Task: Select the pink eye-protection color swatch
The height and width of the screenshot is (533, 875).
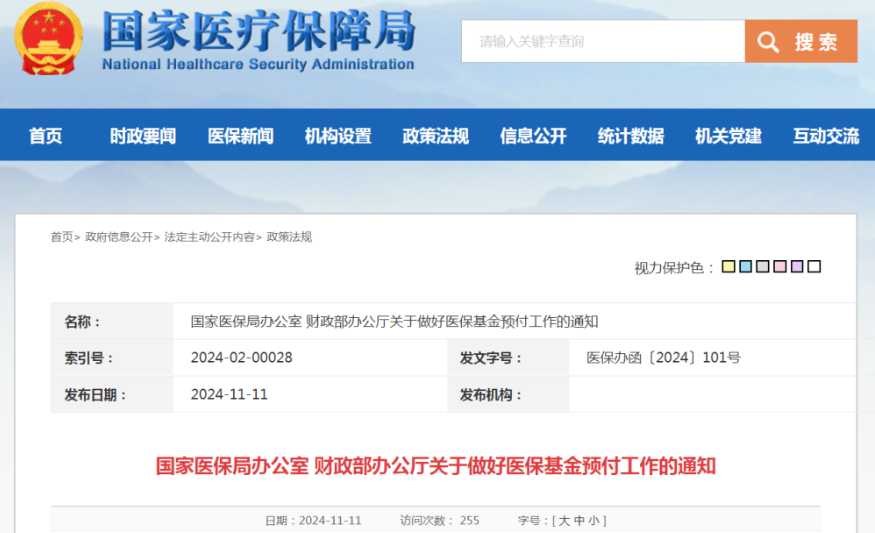Action: tap(780, 267)
